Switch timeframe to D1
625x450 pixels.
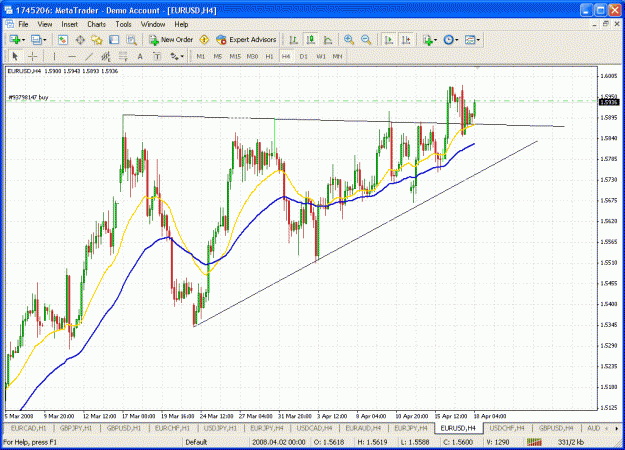point(304,57)
